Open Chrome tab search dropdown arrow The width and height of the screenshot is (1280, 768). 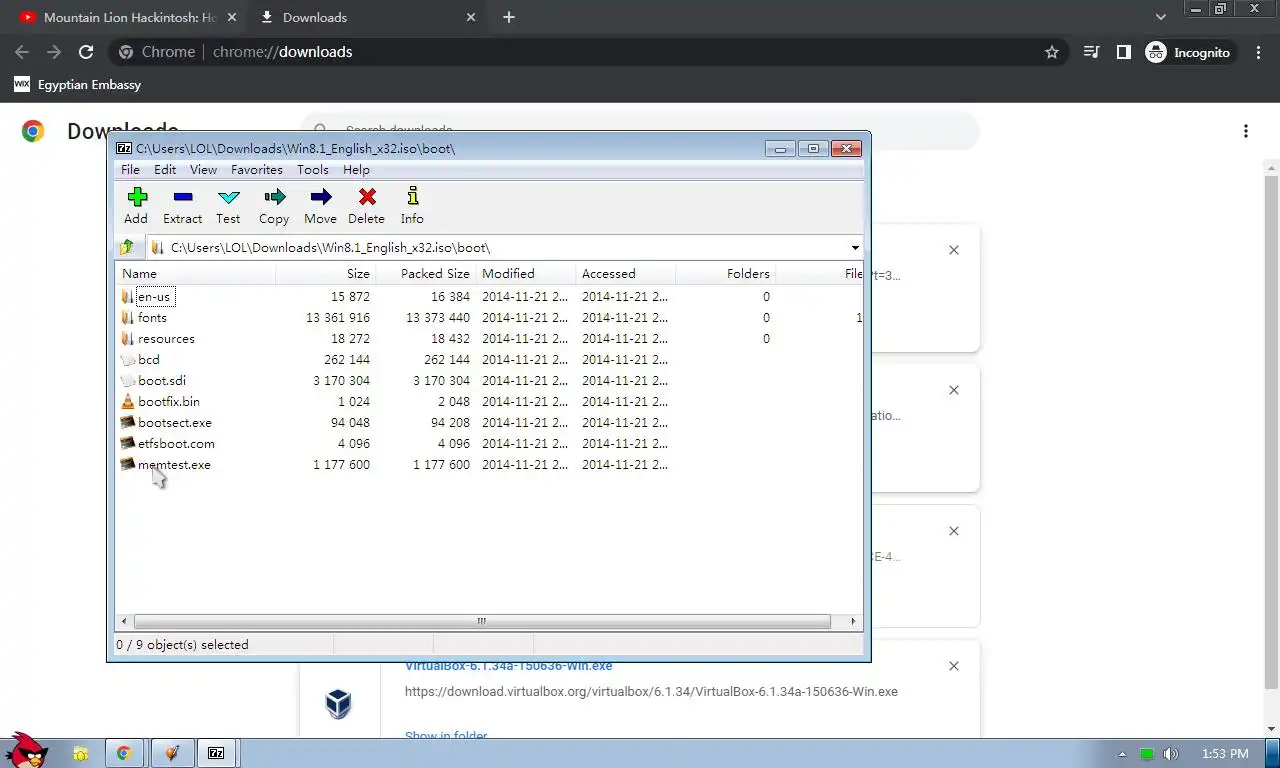(1161, 17)
